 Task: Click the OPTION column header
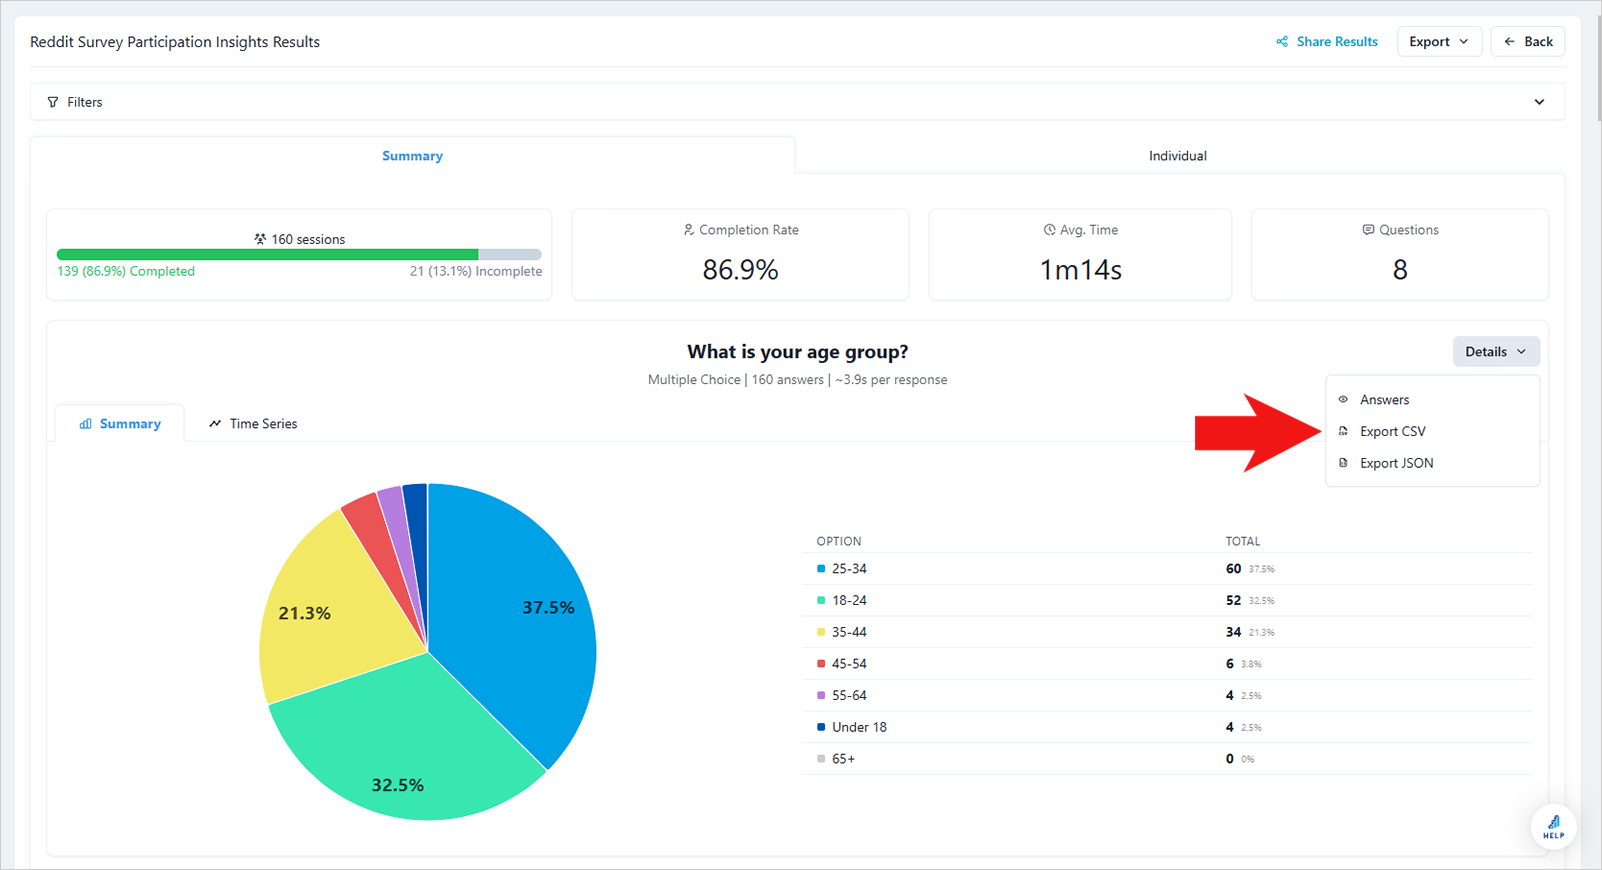point(839,541)
